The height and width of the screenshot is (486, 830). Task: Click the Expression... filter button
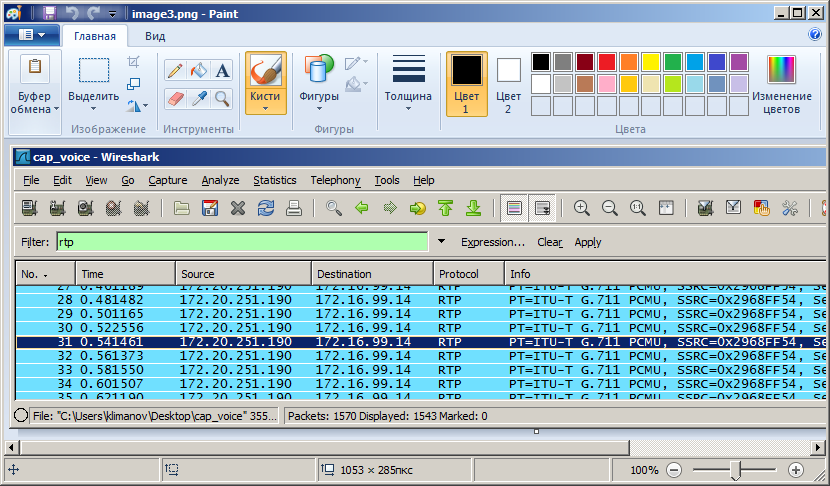493,242
